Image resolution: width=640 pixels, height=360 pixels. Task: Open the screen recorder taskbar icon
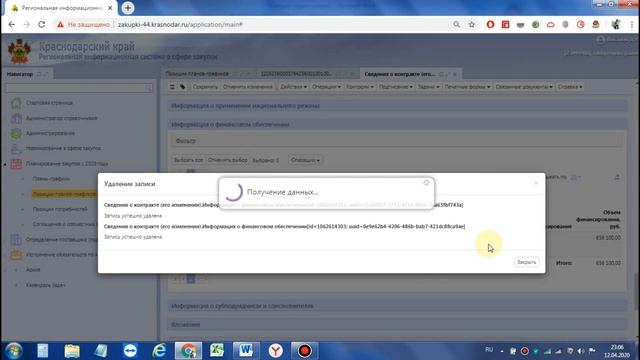click(304, 351)
